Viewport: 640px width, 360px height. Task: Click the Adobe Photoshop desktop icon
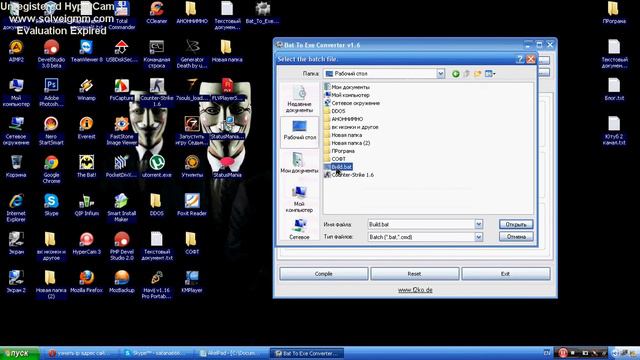pyautogui.click(x=51, y=93)
